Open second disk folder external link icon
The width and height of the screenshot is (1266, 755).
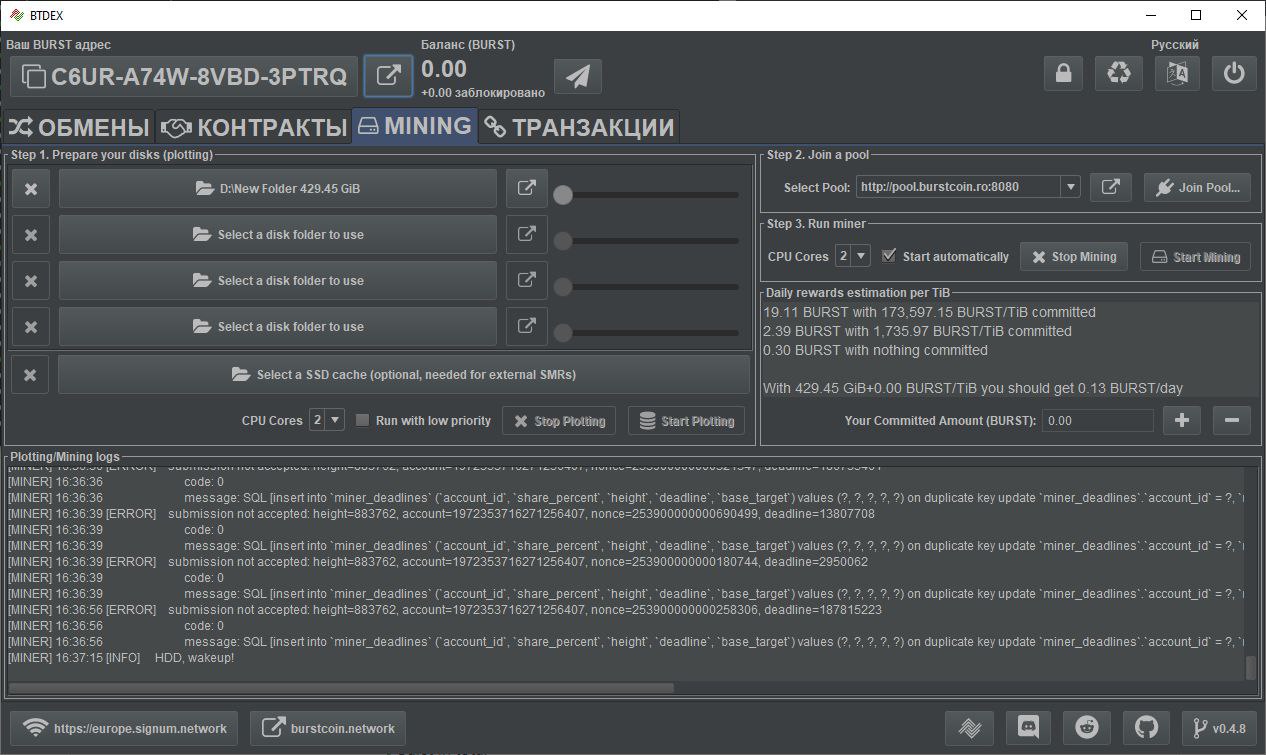pos(526,234)
